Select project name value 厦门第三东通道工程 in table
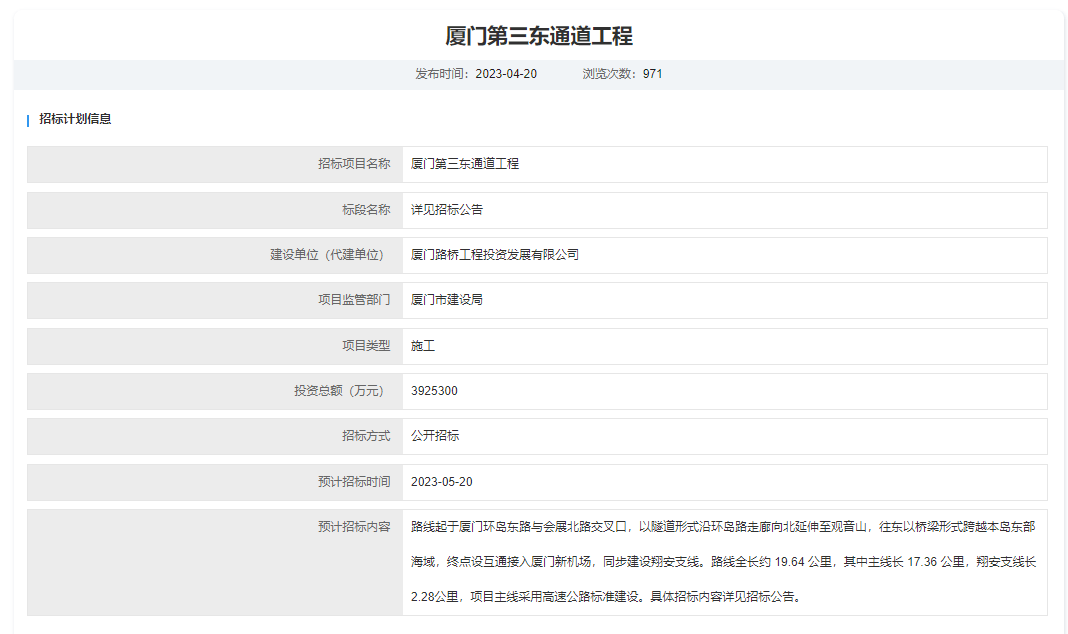 [x=465, y=164]
